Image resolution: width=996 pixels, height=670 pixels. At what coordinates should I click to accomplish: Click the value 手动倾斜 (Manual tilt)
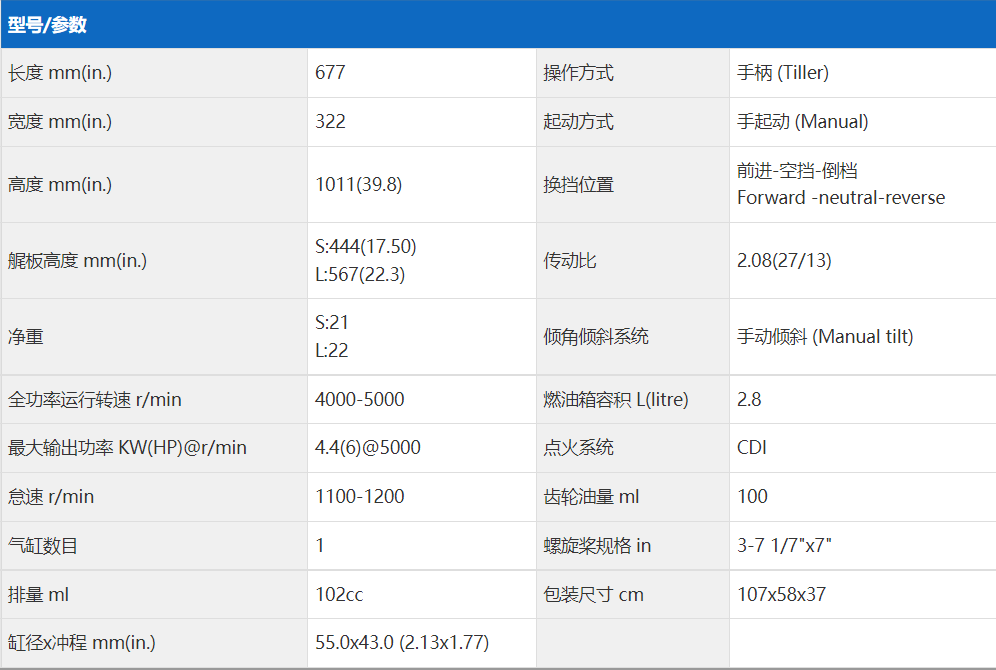[x=825, y=337]
